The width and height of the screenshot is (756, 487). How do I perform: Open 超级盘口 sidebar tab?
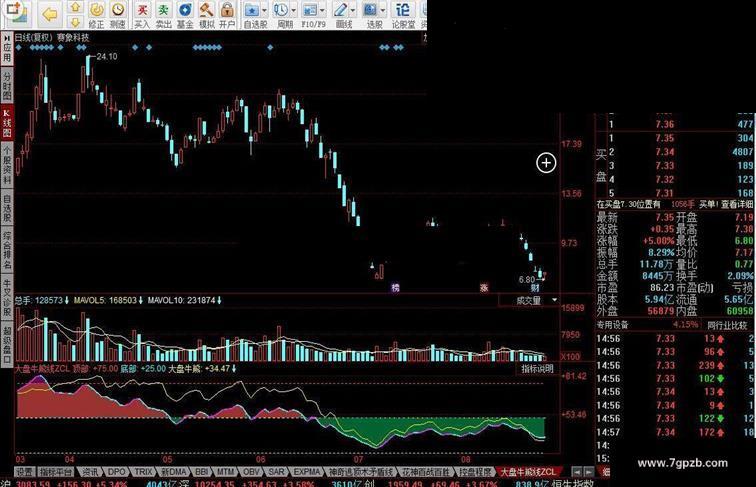(7, 344)
